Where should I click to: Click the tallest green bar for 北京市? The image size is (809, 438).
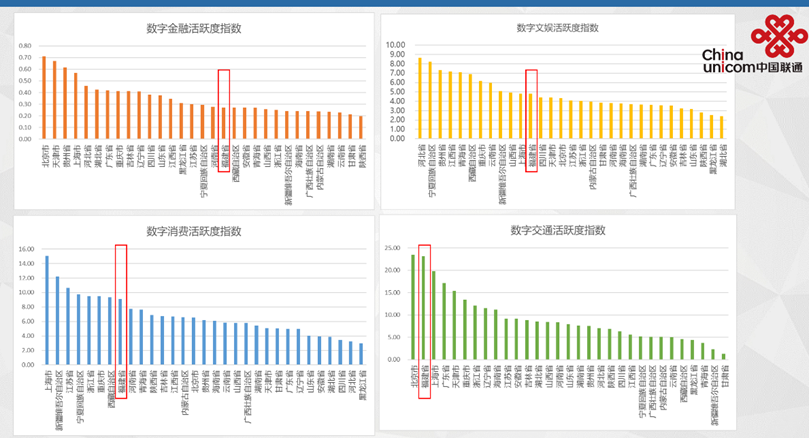(413, 307)
